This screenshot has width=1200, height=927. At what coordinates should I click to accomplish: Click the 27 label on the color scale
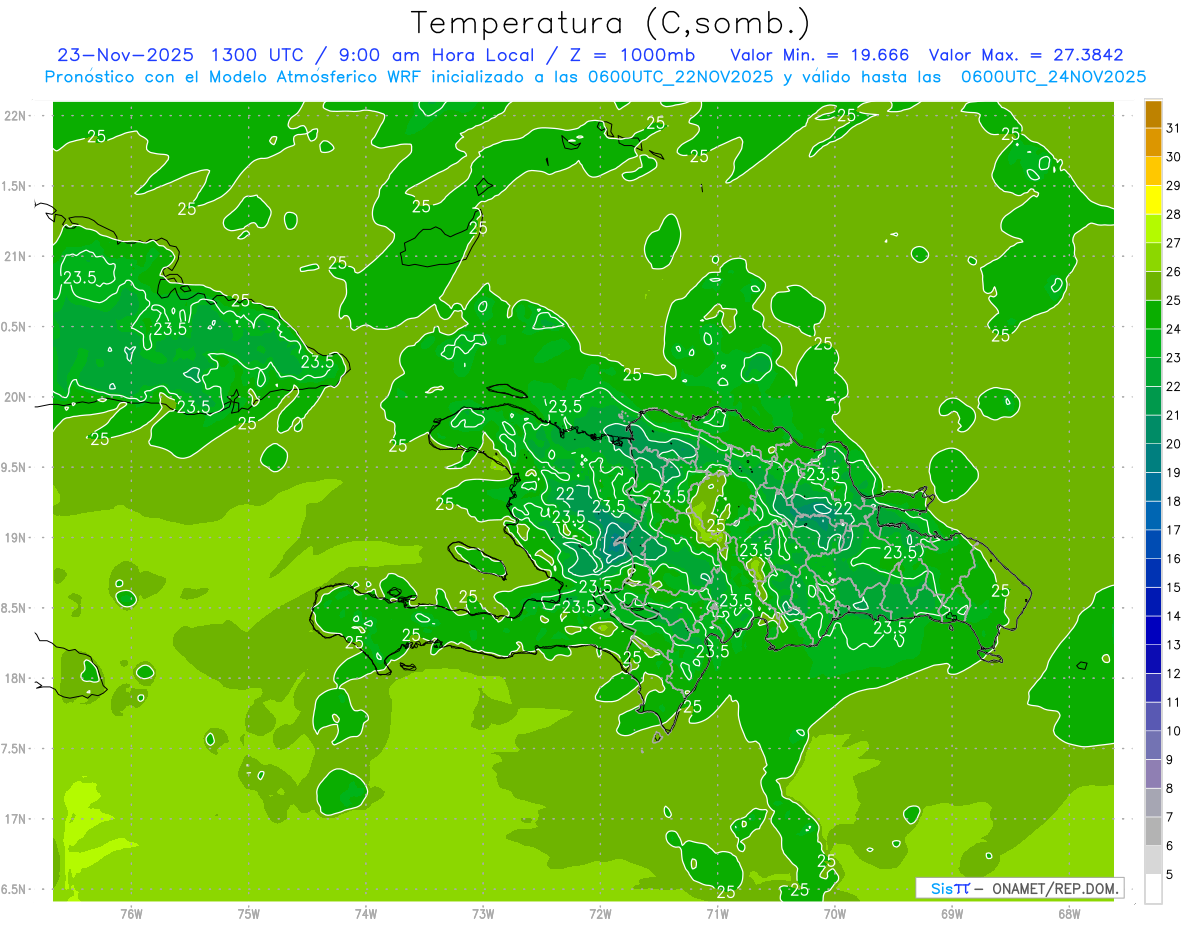[x=1174, y=243]
